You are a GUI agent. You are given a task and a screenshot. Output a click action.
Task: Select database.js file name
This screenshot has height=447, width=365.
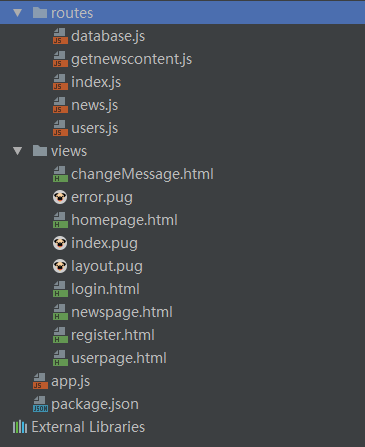pos(108,36)
